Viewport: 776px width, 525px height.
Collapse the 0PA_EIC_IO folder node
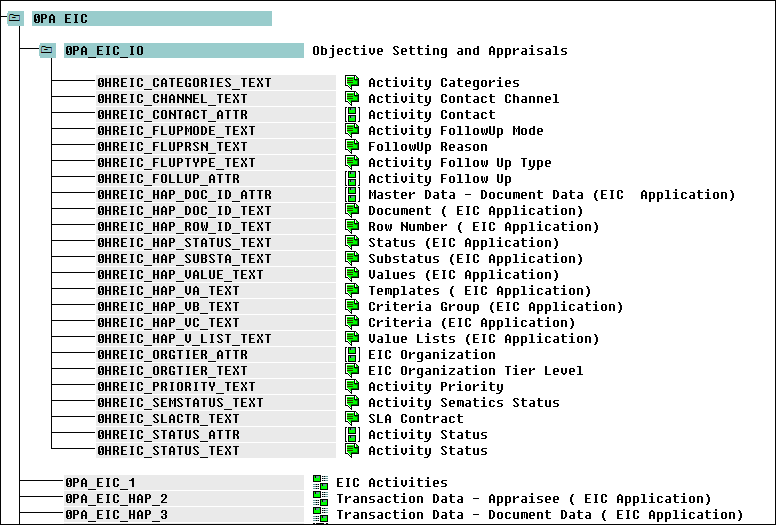(x=47, y=51)
